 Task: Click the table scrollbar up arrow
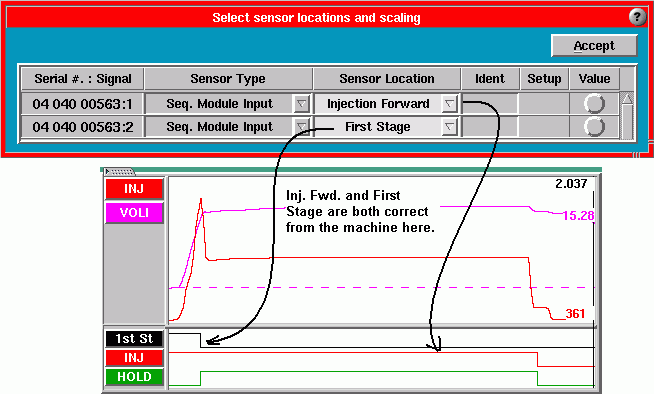627,99
